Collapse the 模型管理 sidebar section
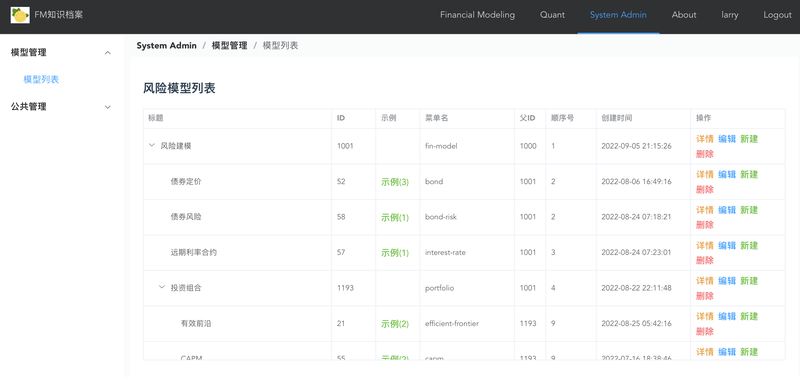This screenshot has height=377, width=800. (108, 53)
